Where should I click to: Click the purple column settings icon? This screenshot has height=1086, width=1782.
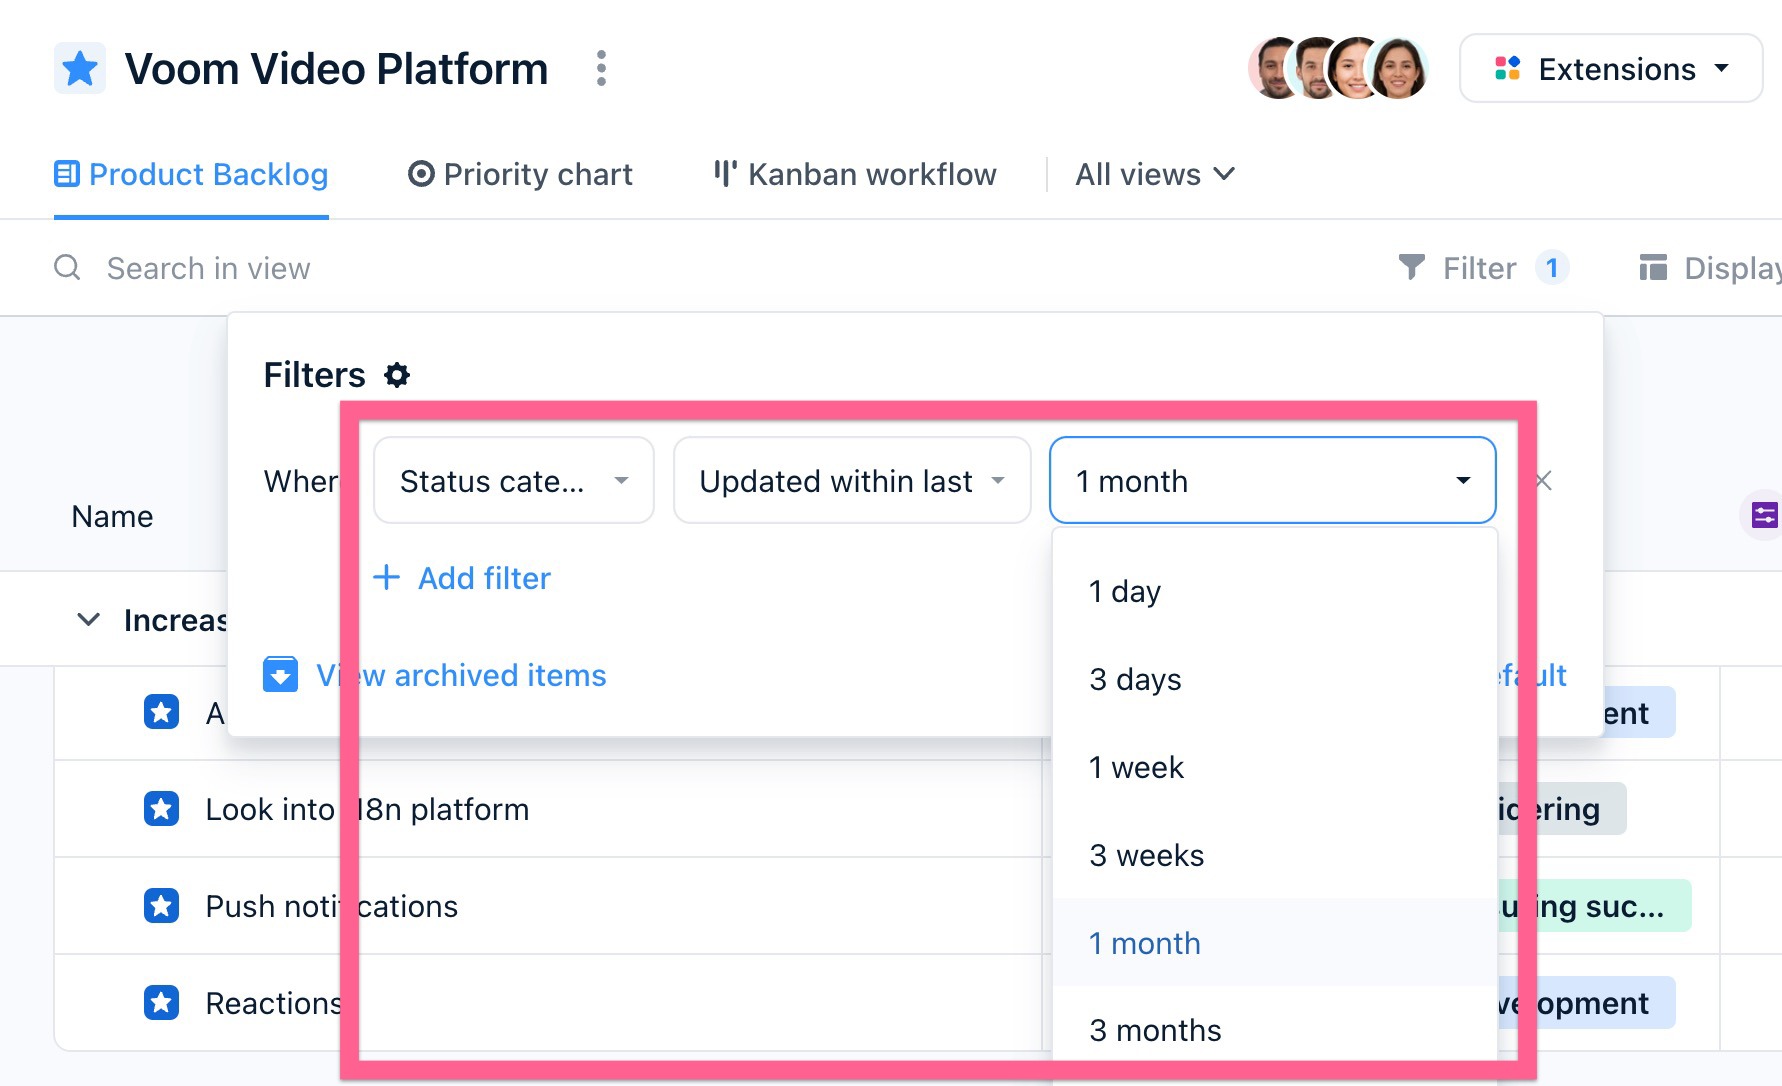1764,516
